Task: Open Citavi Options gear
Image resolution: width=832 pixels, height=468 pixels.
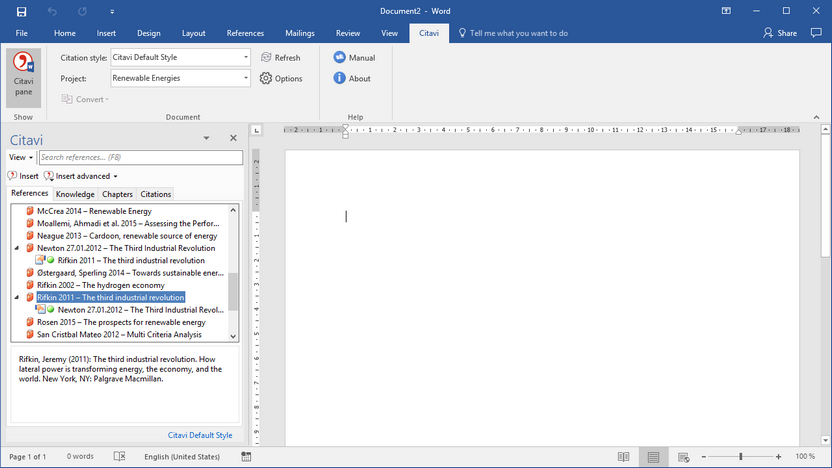Action: pyautogui.click(x=281, y=79)
